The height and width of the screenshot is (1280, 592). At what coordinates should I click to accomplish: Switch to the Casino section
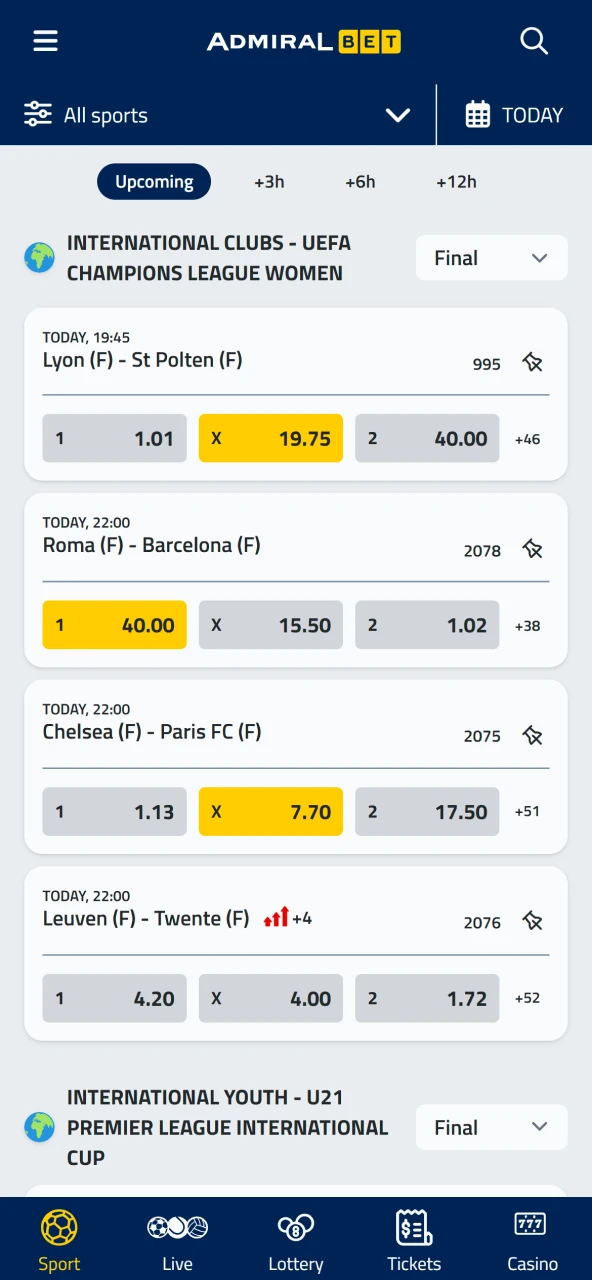click(x=531, y=1237)
